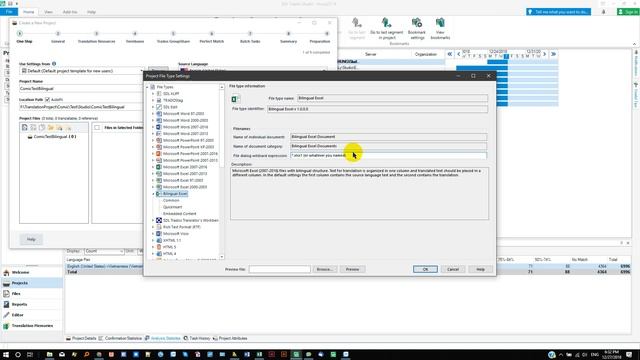
Task: Open the Project Details bottom tab
Action: (81, 338)
